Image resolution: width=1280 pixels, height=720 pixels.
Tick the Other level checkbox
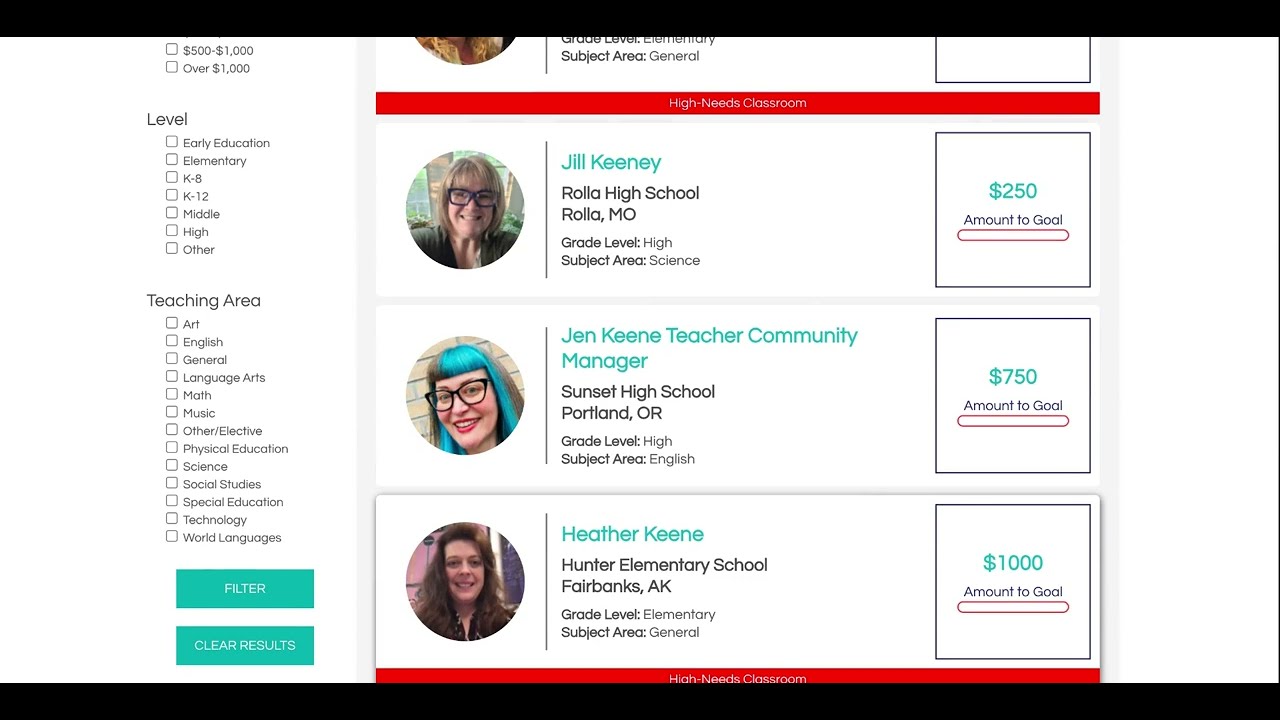(172, 248)
